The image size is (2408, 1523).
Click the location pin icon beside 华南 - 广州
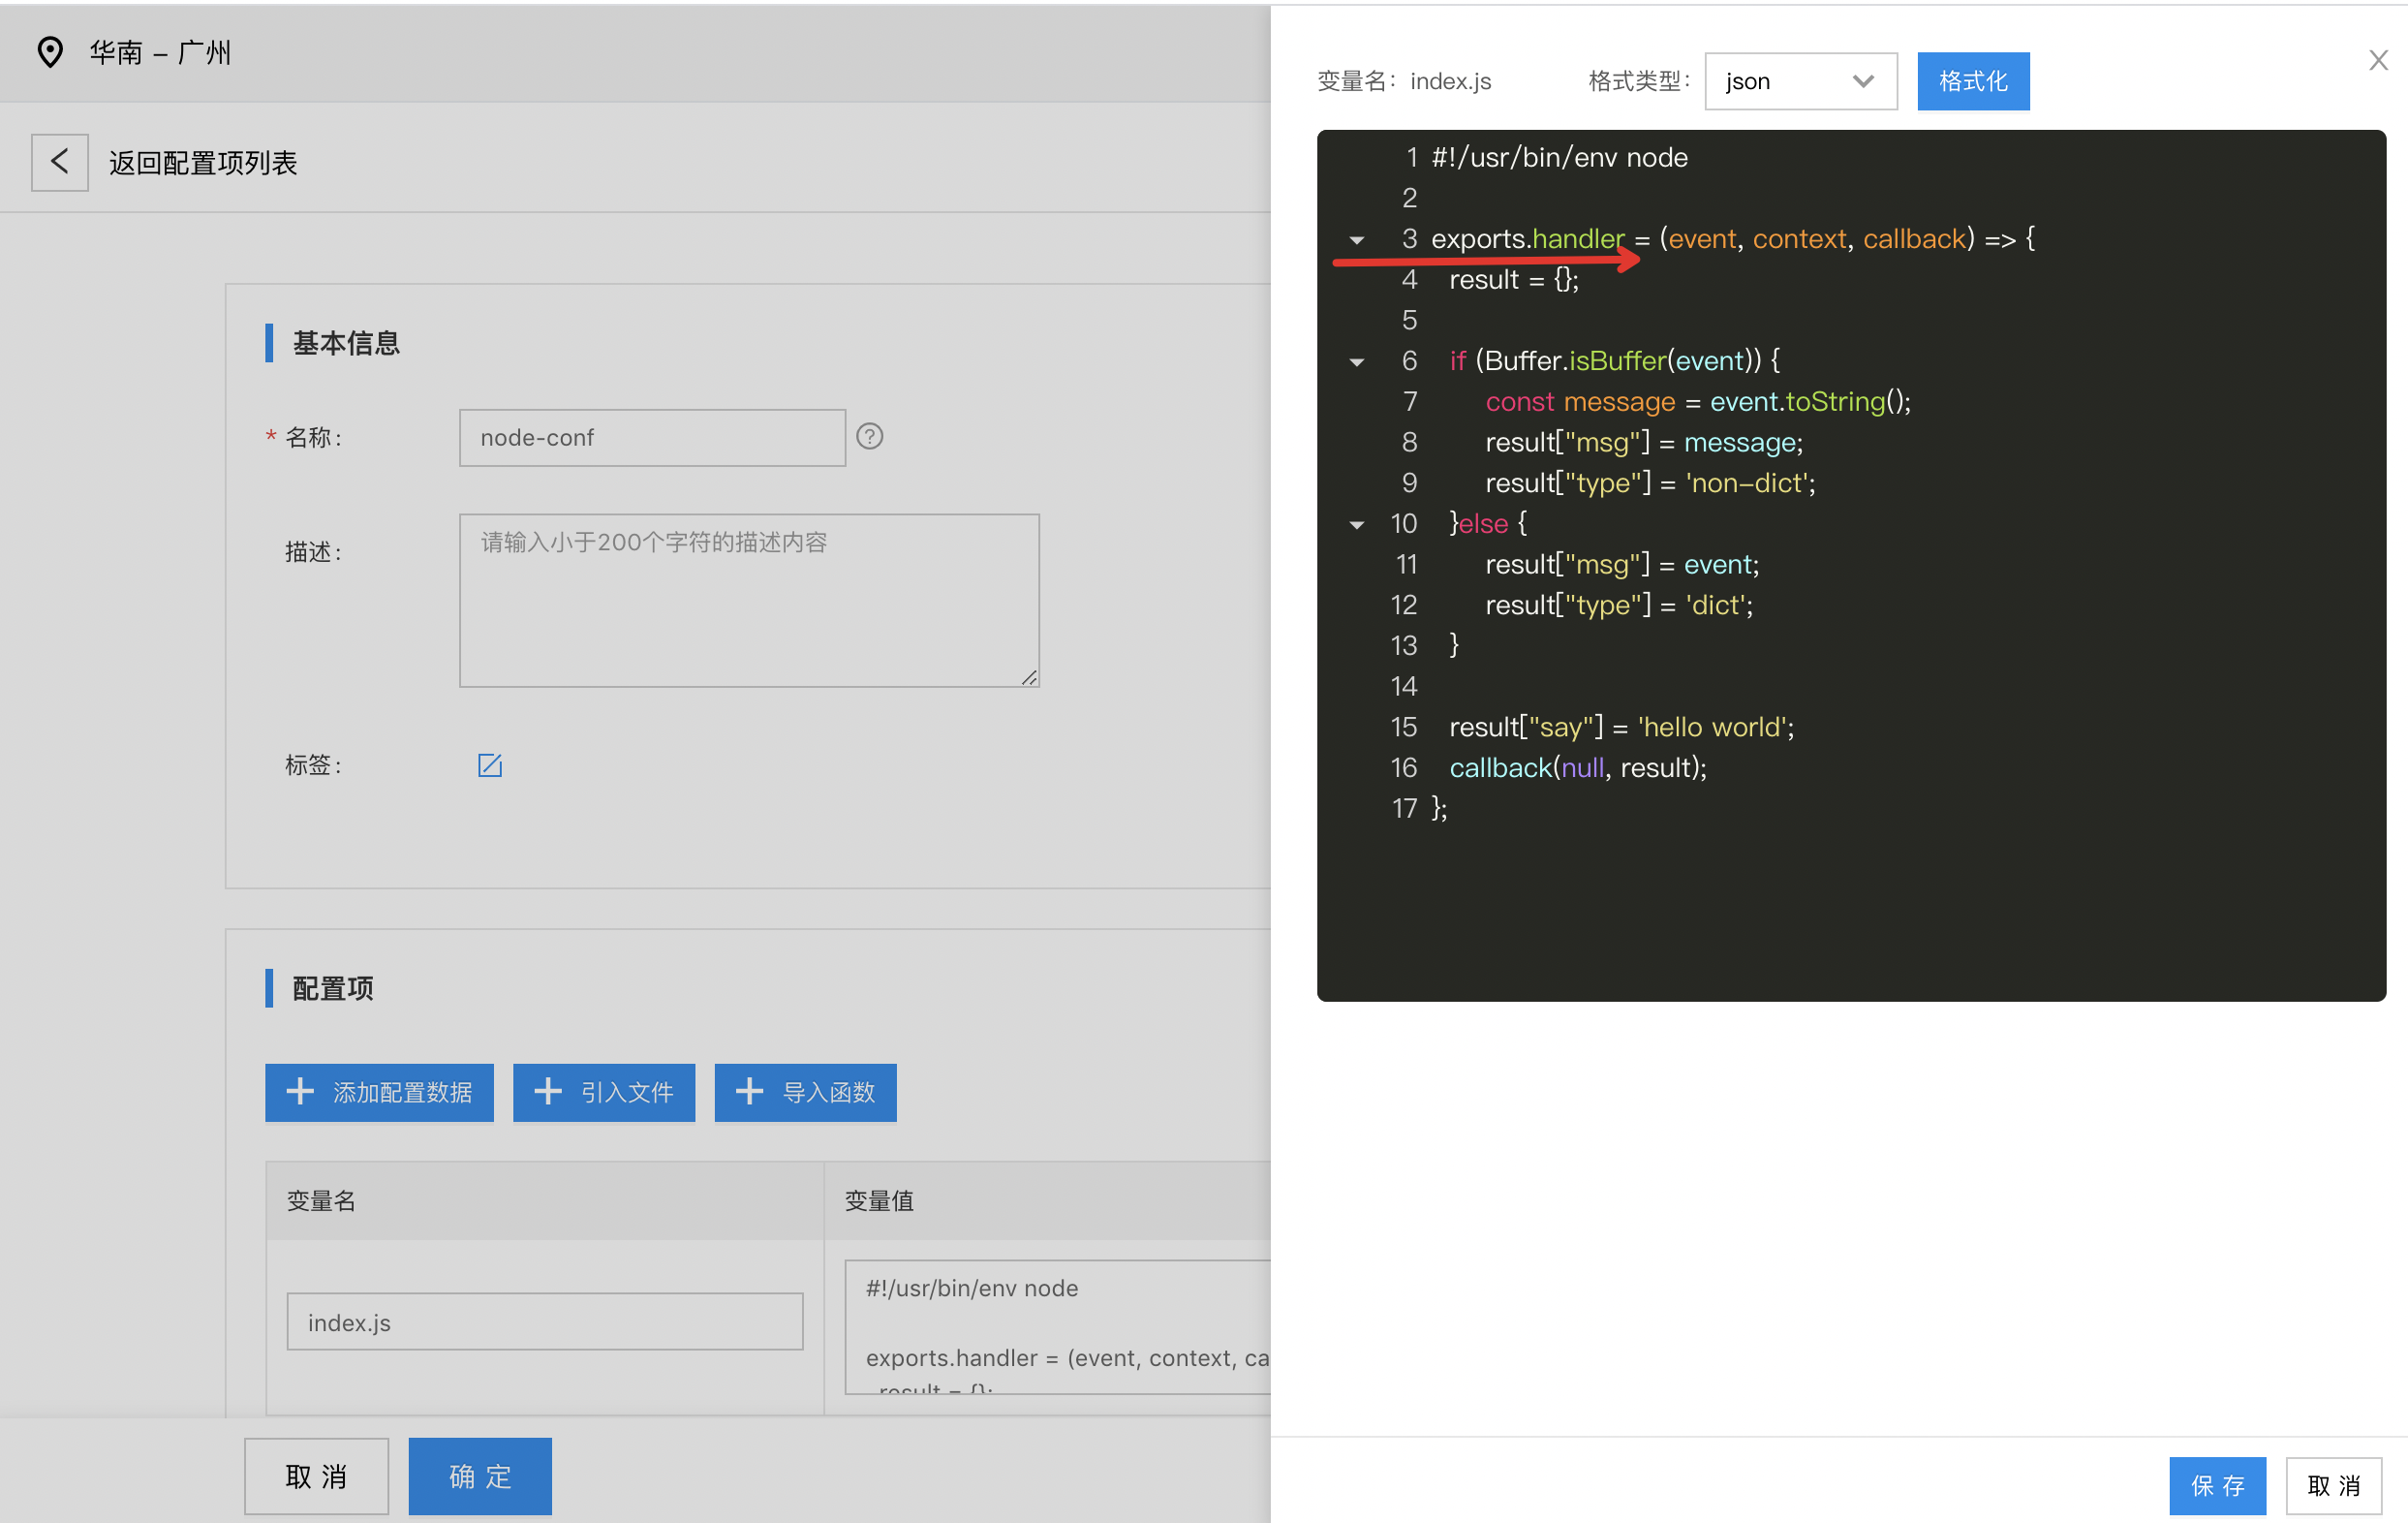50,52
